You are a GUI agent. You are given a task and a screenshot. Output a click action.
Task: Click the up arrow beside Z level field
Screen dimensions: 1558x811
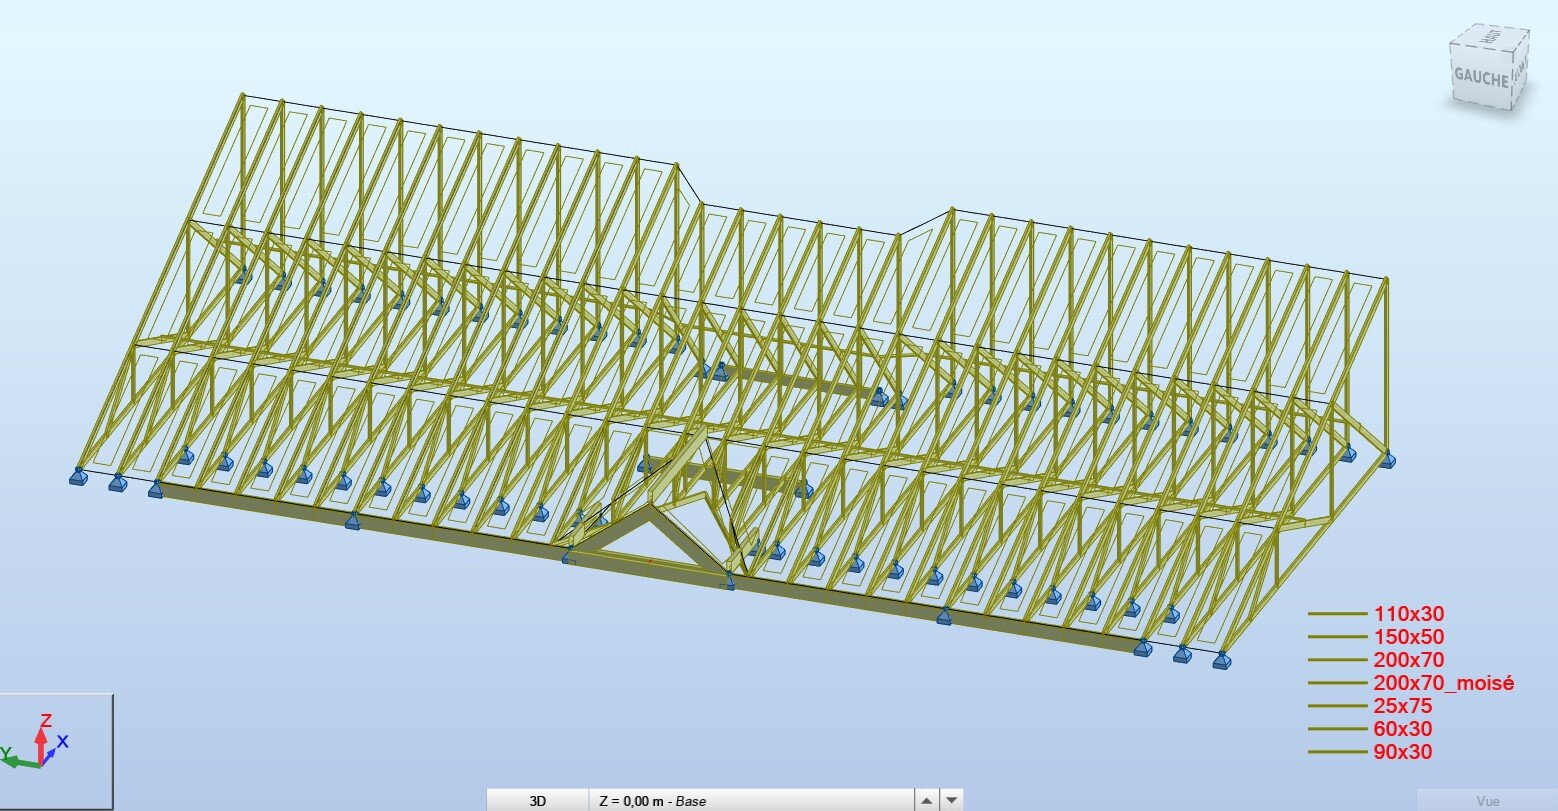(927, 800)
